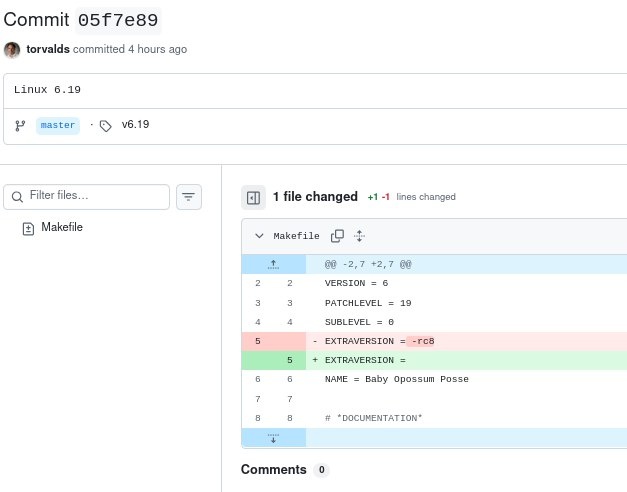Click the tag icon beside v6.19

tap(106, 126)
